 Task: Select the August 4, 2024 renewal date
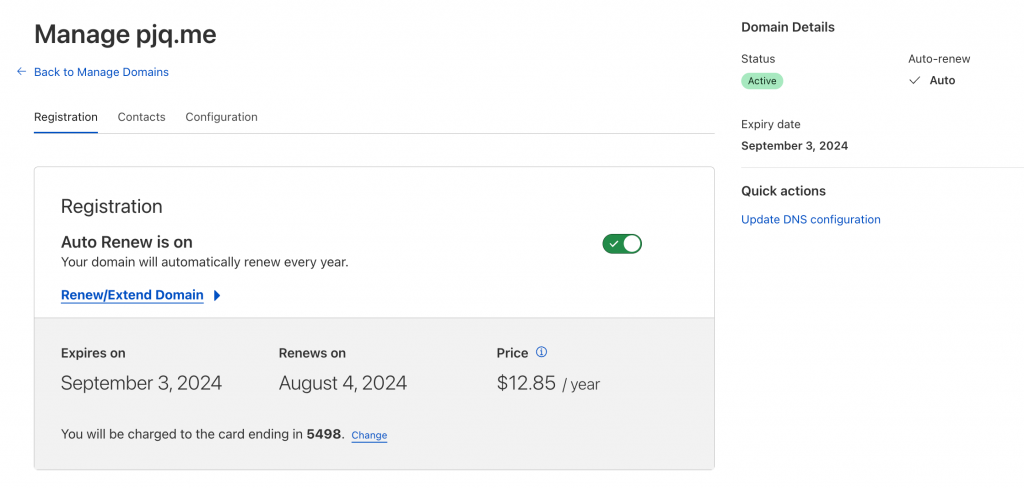pos(342,383)
